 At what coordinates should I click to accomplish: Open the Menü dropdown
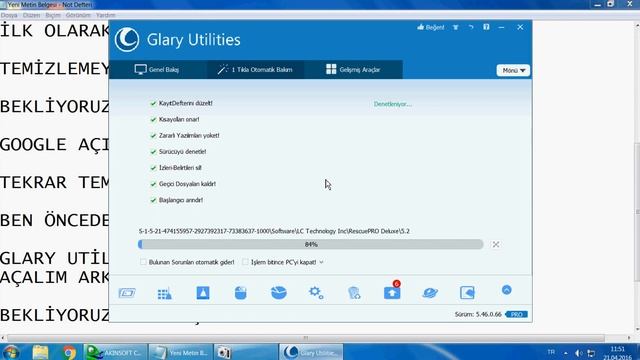point(513,70)
